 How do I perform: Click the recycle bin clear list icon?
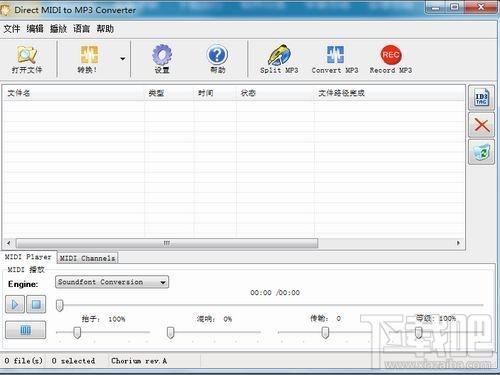click(481, 152)
